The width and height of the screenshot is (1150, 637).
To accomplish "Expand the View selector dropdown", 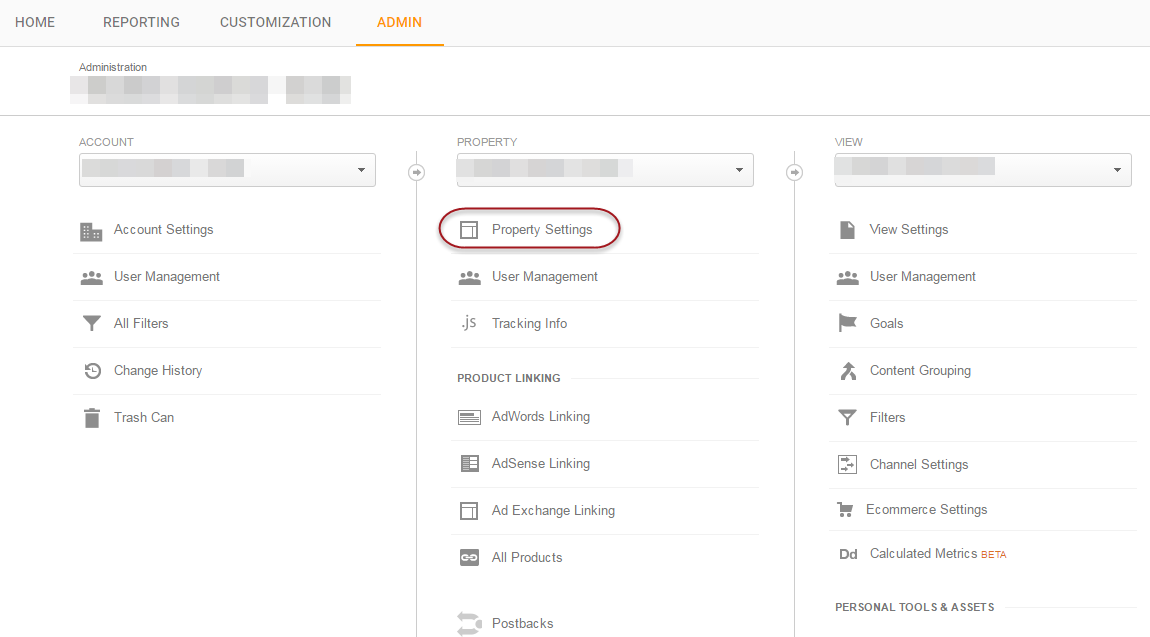I will (983, 170).
